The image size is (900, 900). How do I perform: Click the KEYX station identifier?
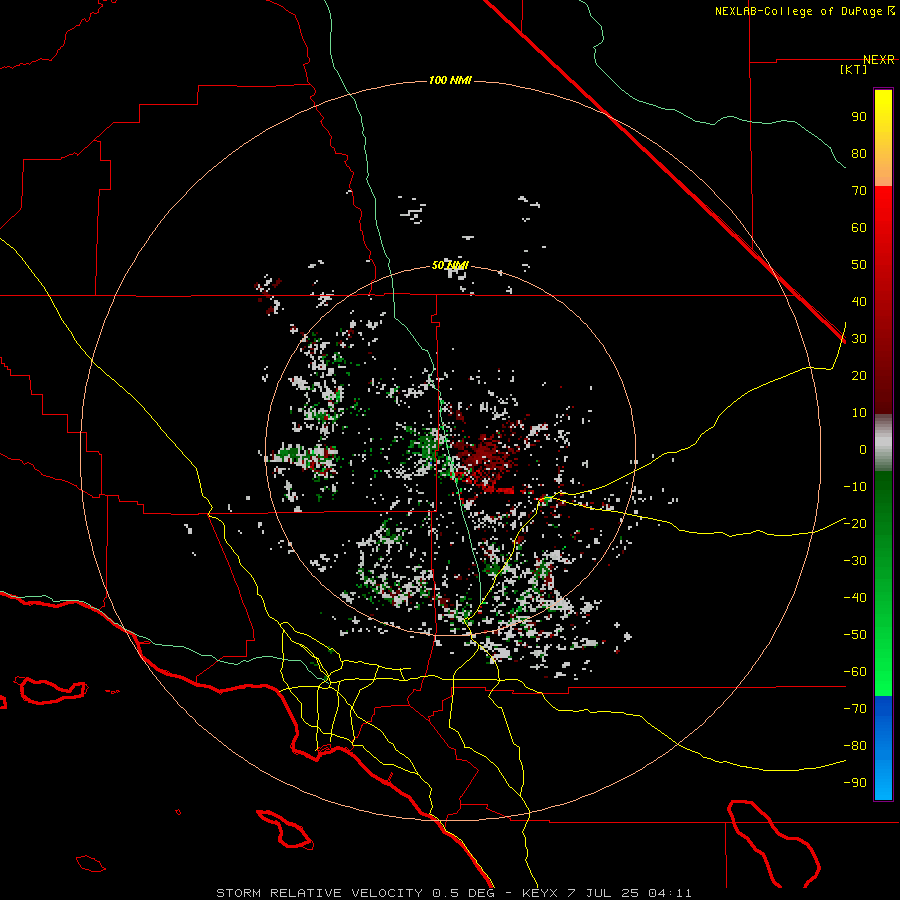tap(541, 893)
